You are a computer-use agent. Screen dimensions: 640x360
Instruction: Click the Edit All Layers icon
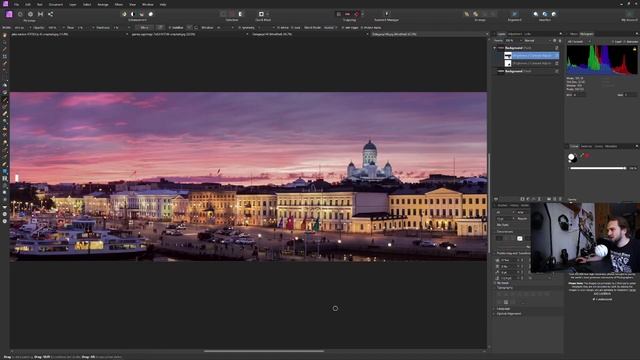[x=496, y=199]
